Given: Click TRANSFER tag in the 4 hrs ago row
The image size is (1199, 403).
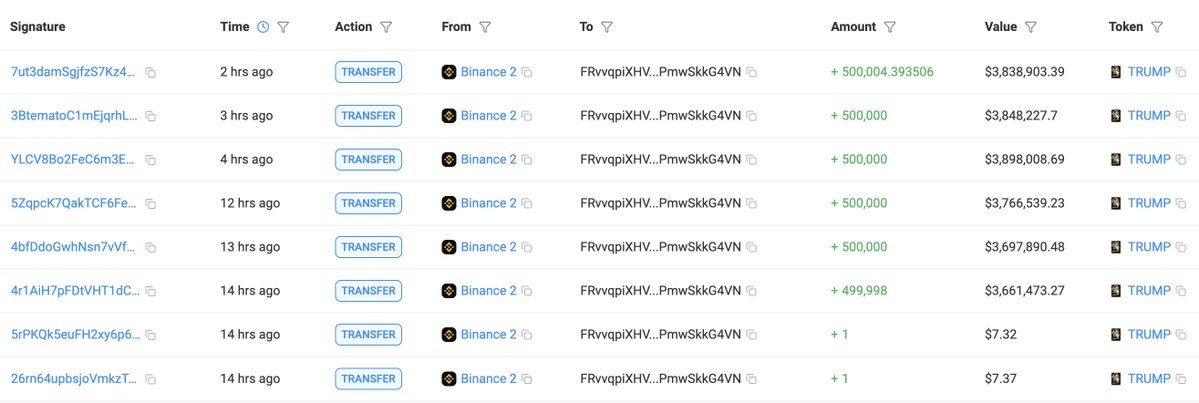Looking at the screenshot, I should (368, 159).
